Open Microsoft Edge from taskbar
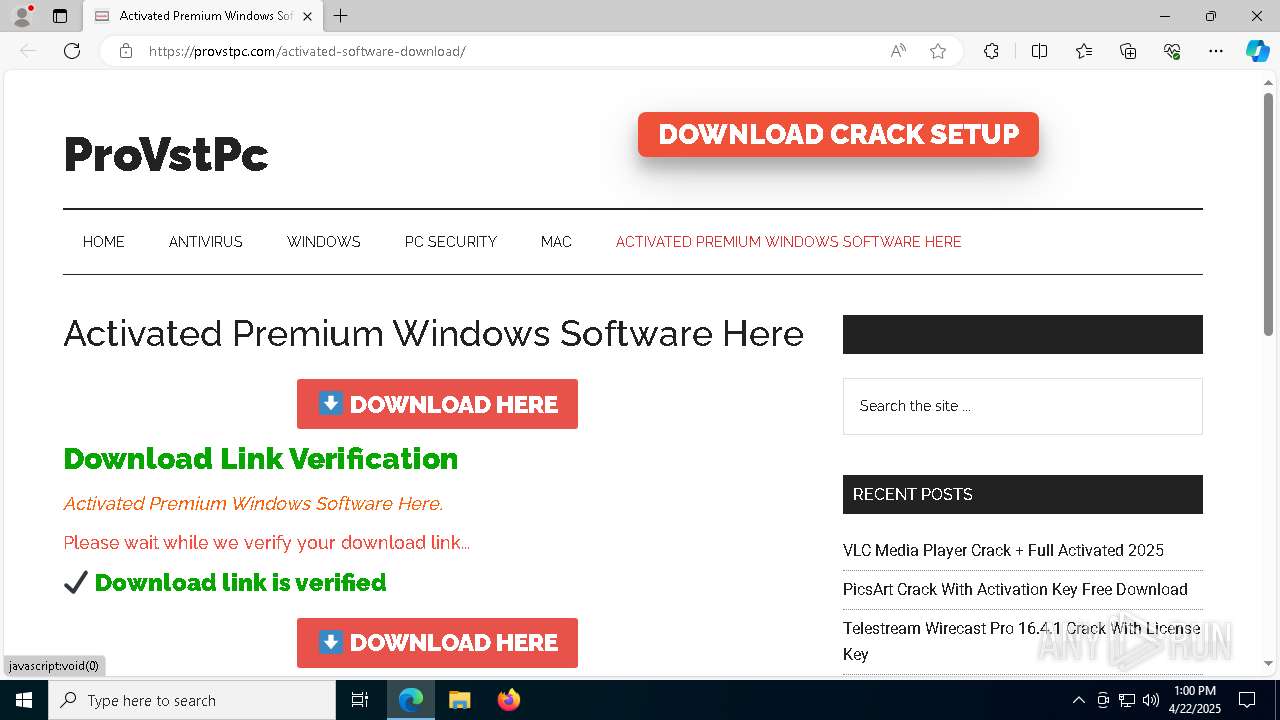Image resolution: width=1280 pixels, height=720 pixels. coord(411,700)
